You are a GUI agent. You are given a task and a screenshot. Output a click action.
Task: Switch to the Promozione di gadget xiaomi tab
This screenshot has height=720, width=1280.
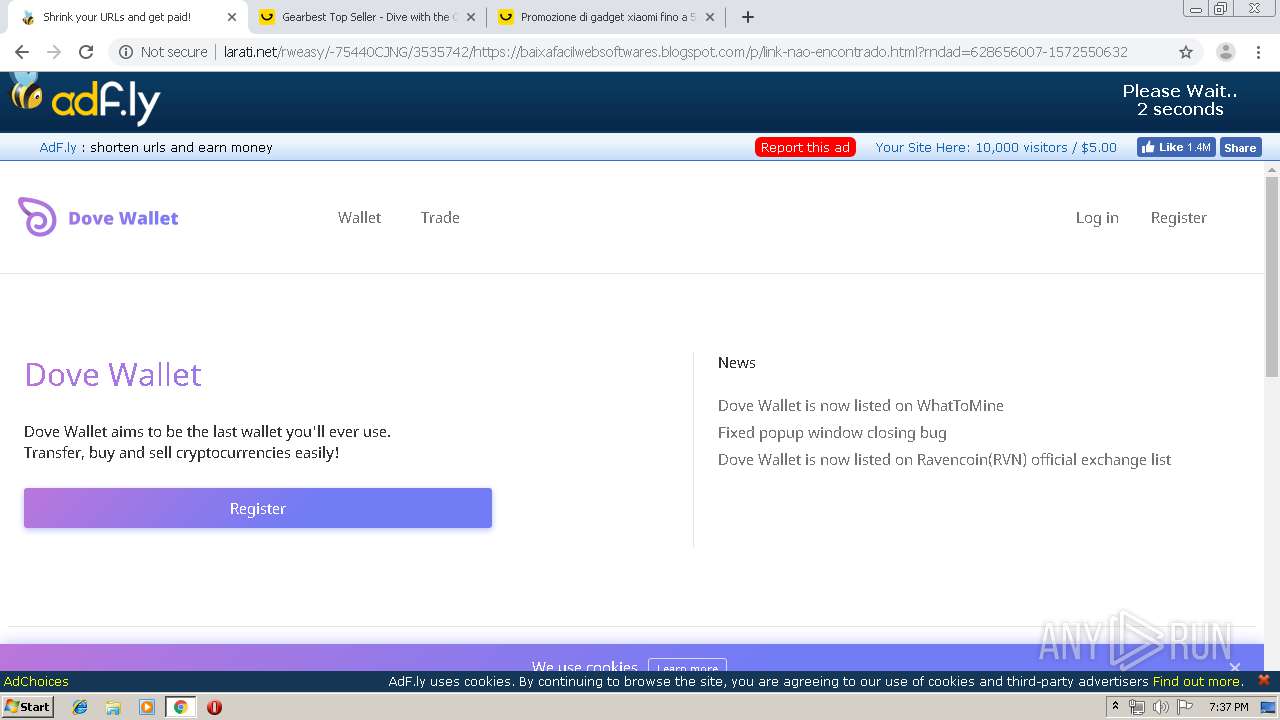[607, 17]
